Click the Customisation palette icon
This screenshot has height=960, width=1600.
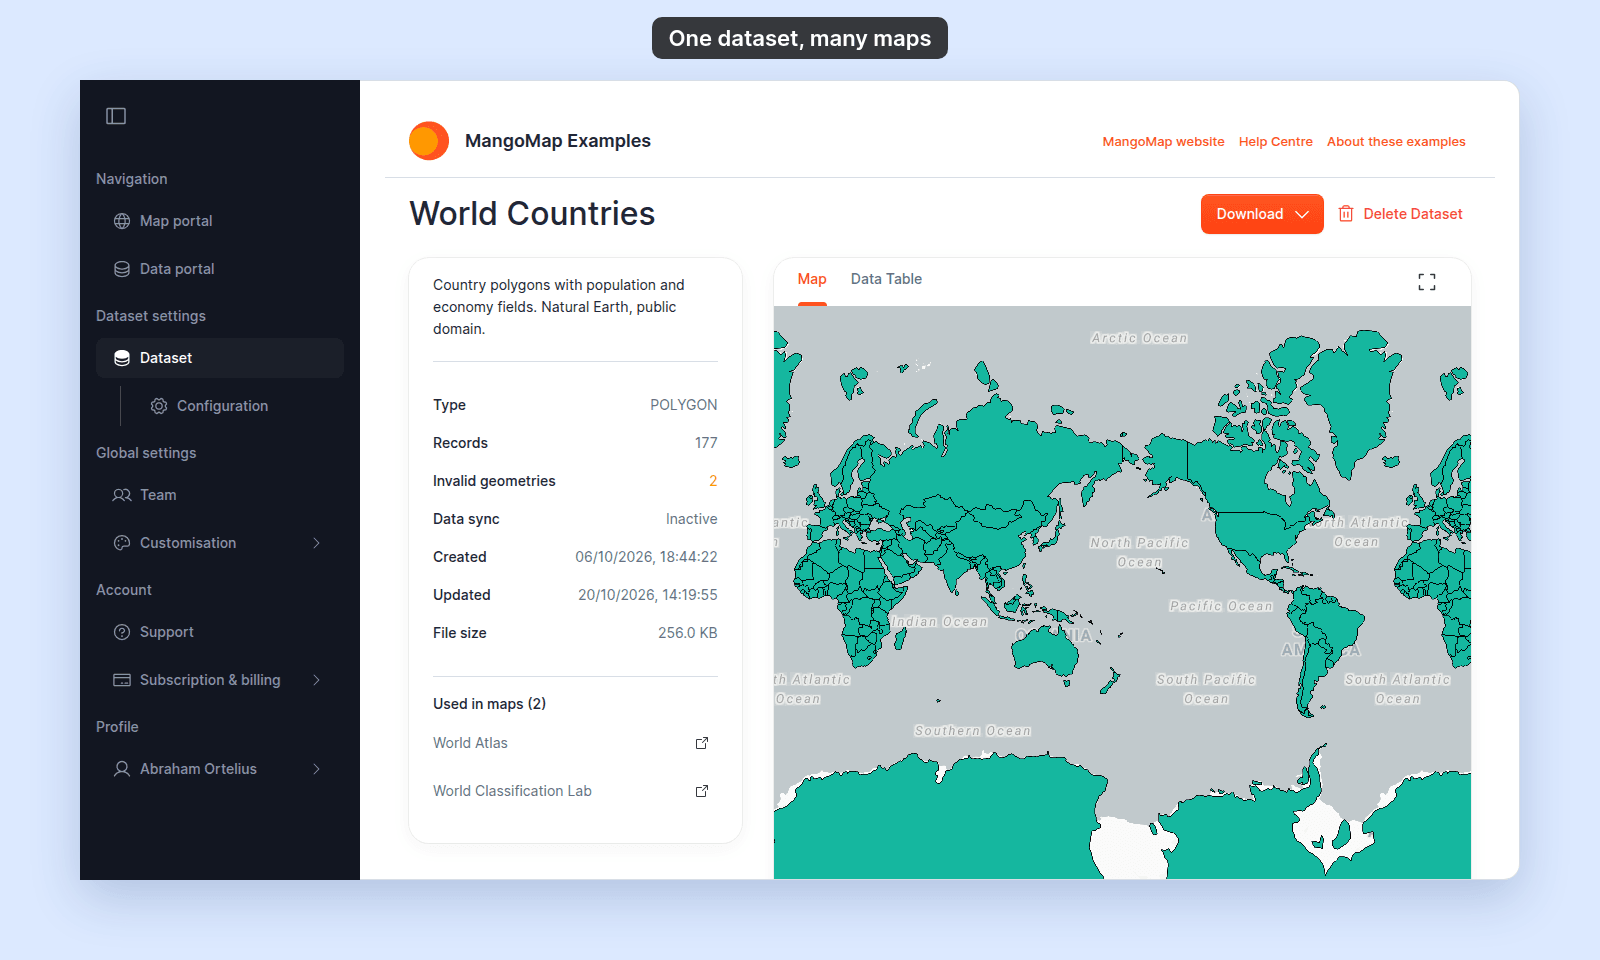click(x=122, y=543)
